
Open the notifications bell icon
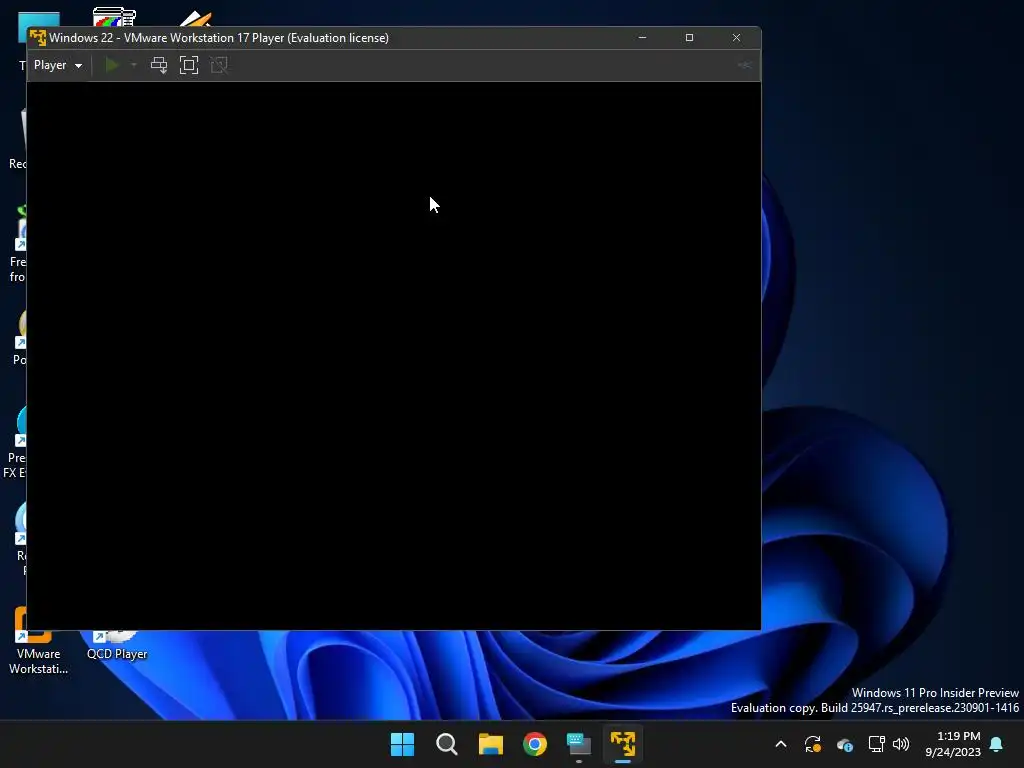click(x=997, y=744)
